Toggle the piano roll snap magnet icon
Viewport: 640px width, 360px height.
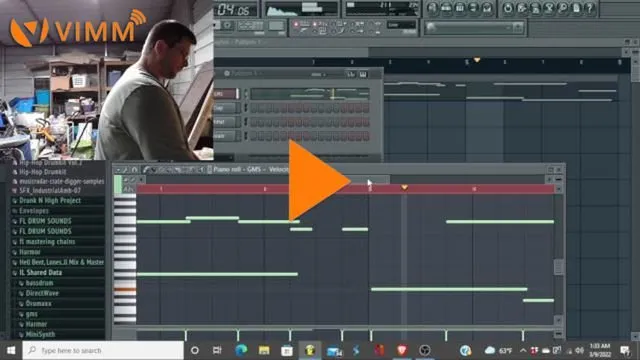tap(135, 170)
